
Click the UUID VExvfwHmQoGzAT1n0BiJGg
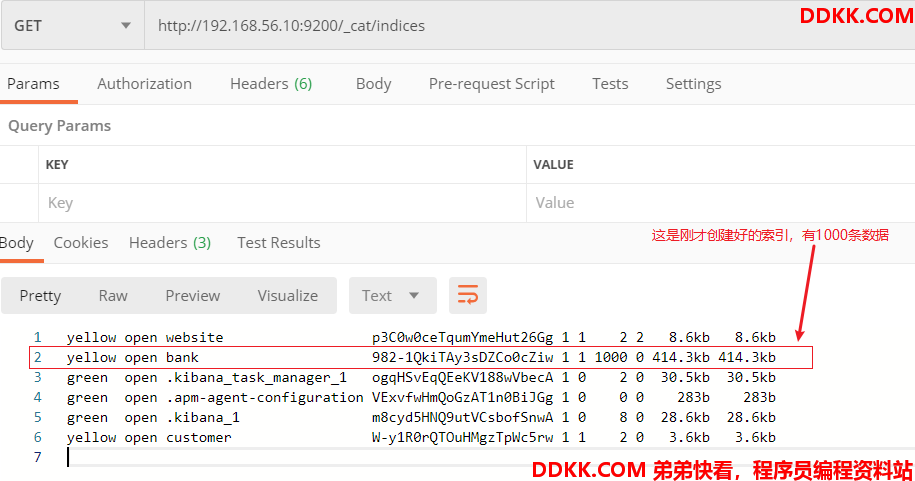pyautogui.click(x=462, y=398)
